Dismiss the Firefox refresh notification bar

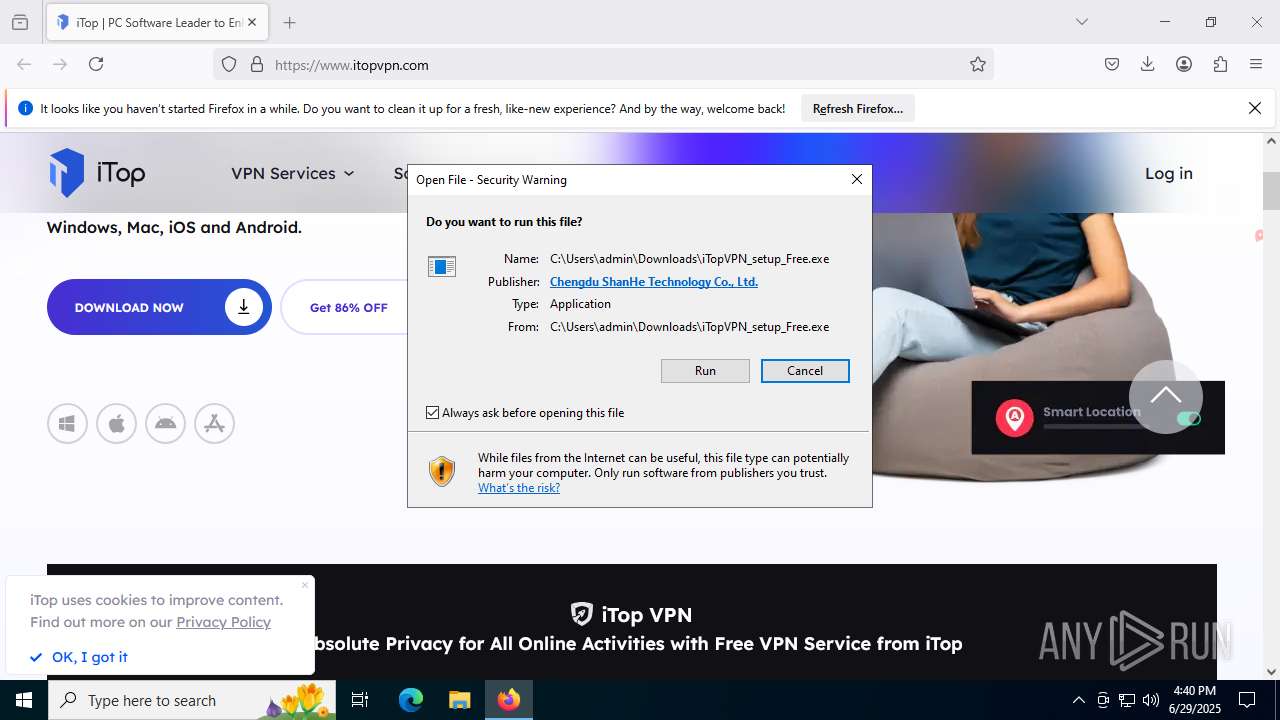point(1255,108)
